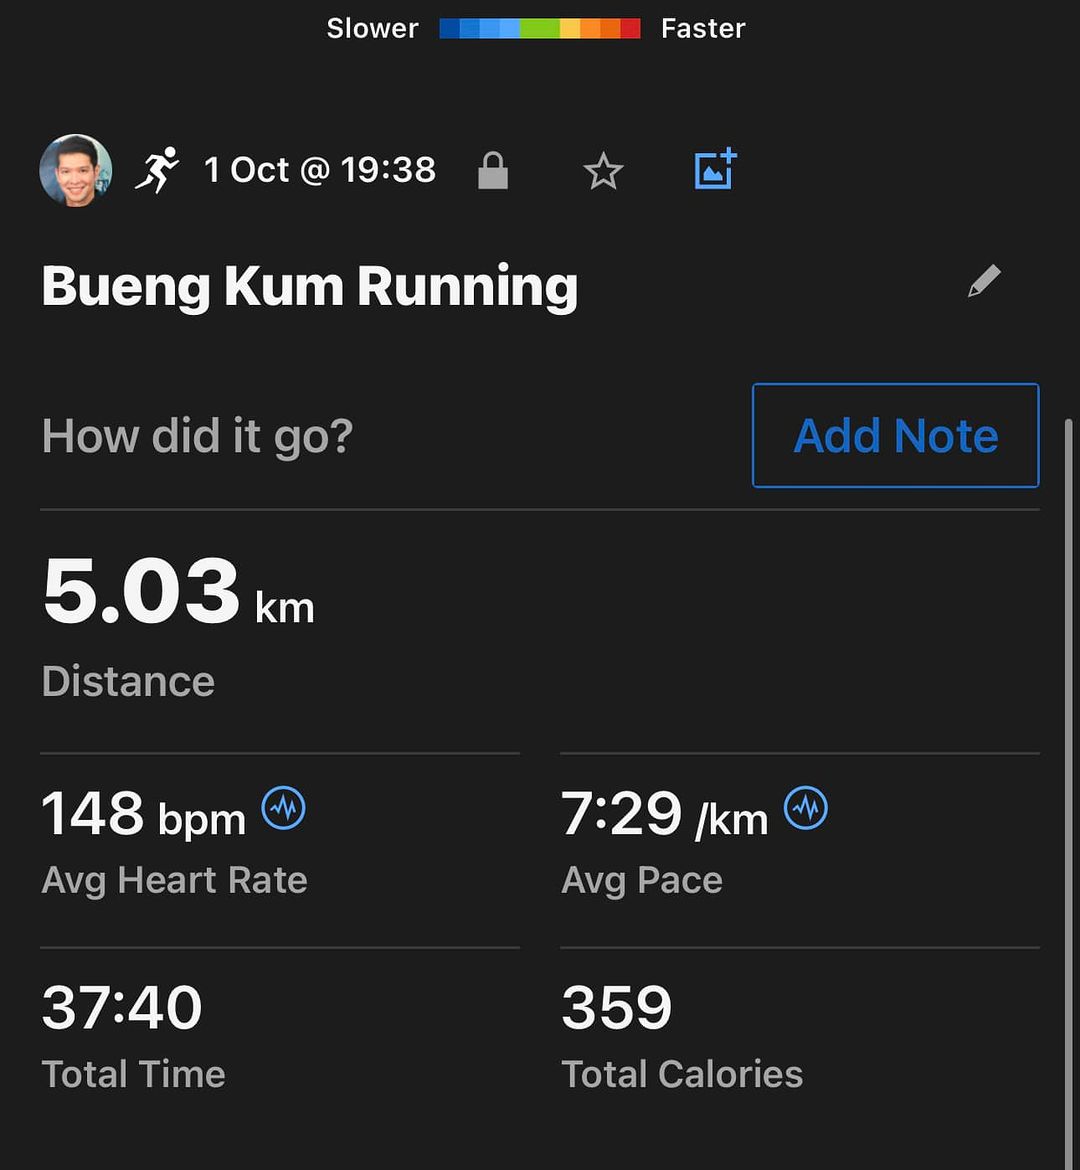
Task: Click the green middle of pace legend
Action: pos(540,28)
